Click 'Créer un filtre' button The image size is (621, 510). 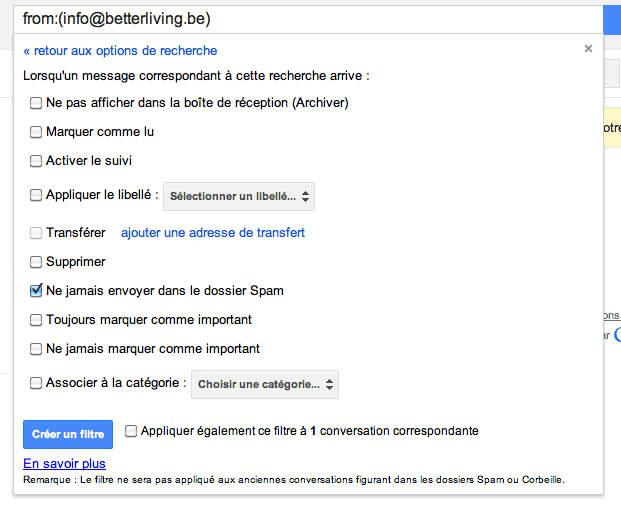68,434
